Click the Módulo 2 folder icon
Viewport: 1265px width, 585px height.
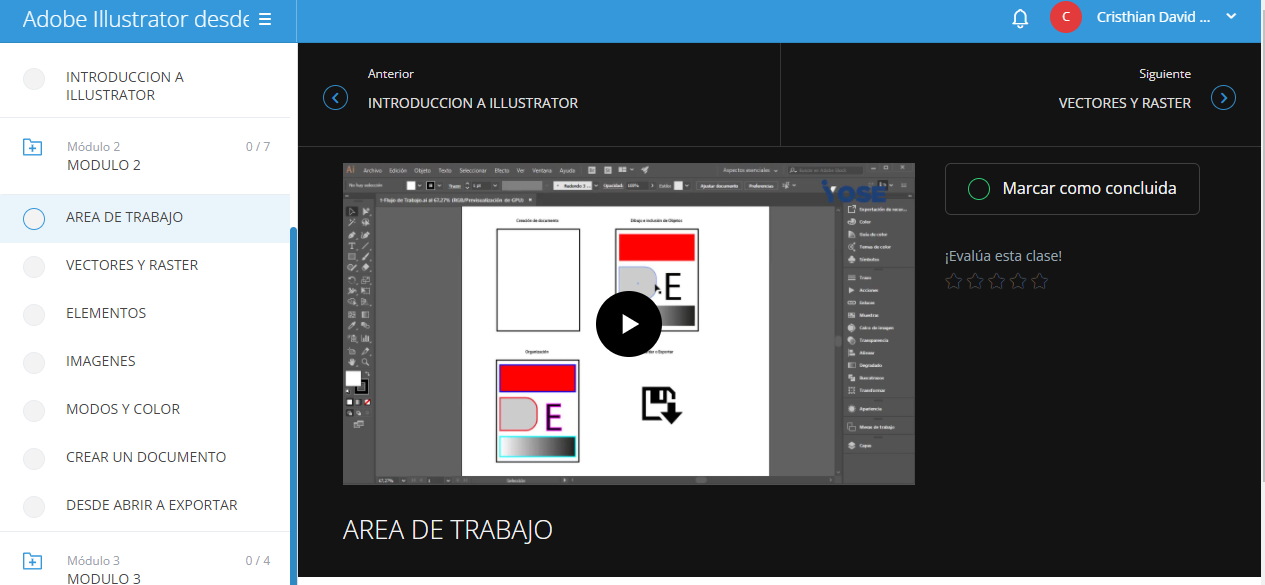pos(33,148)
